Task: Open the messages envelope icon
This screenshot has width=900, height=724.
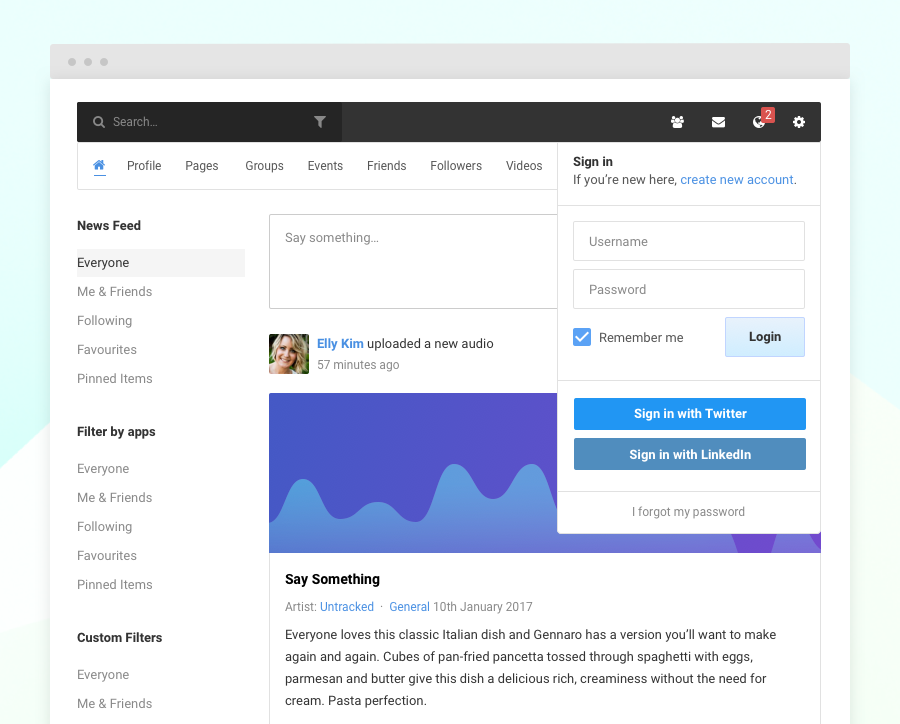Action: [x=718, y=122]
